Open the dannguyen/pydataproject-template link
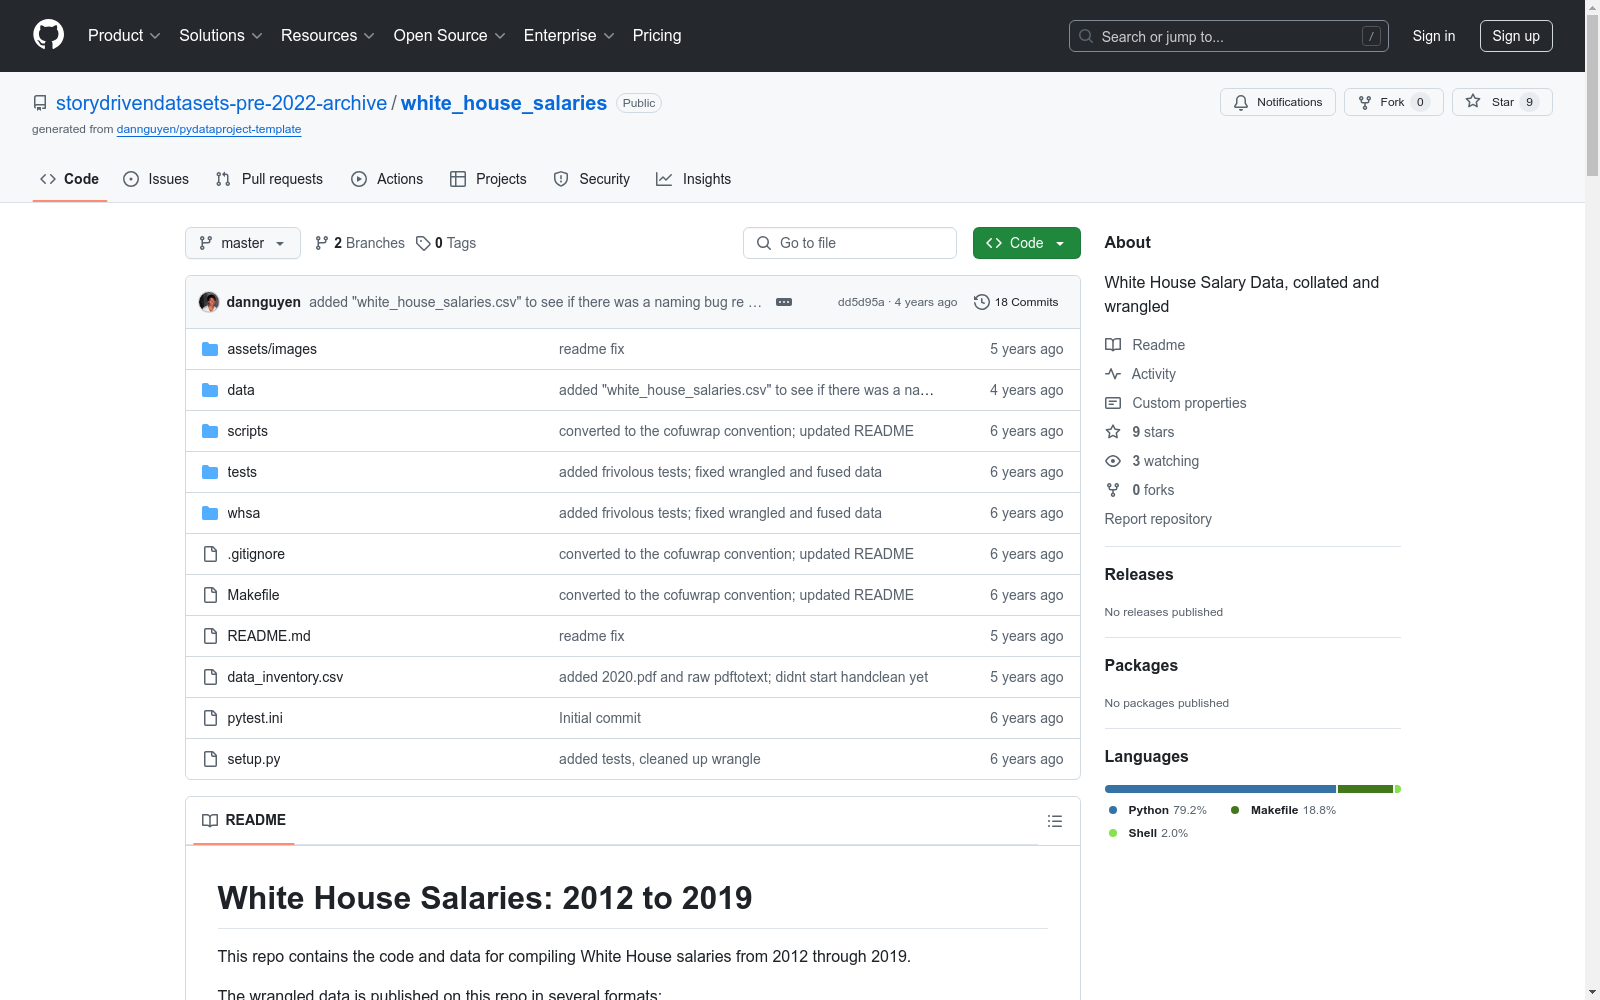Screen dimensions: 1600x1000 (x=209, y=129)
